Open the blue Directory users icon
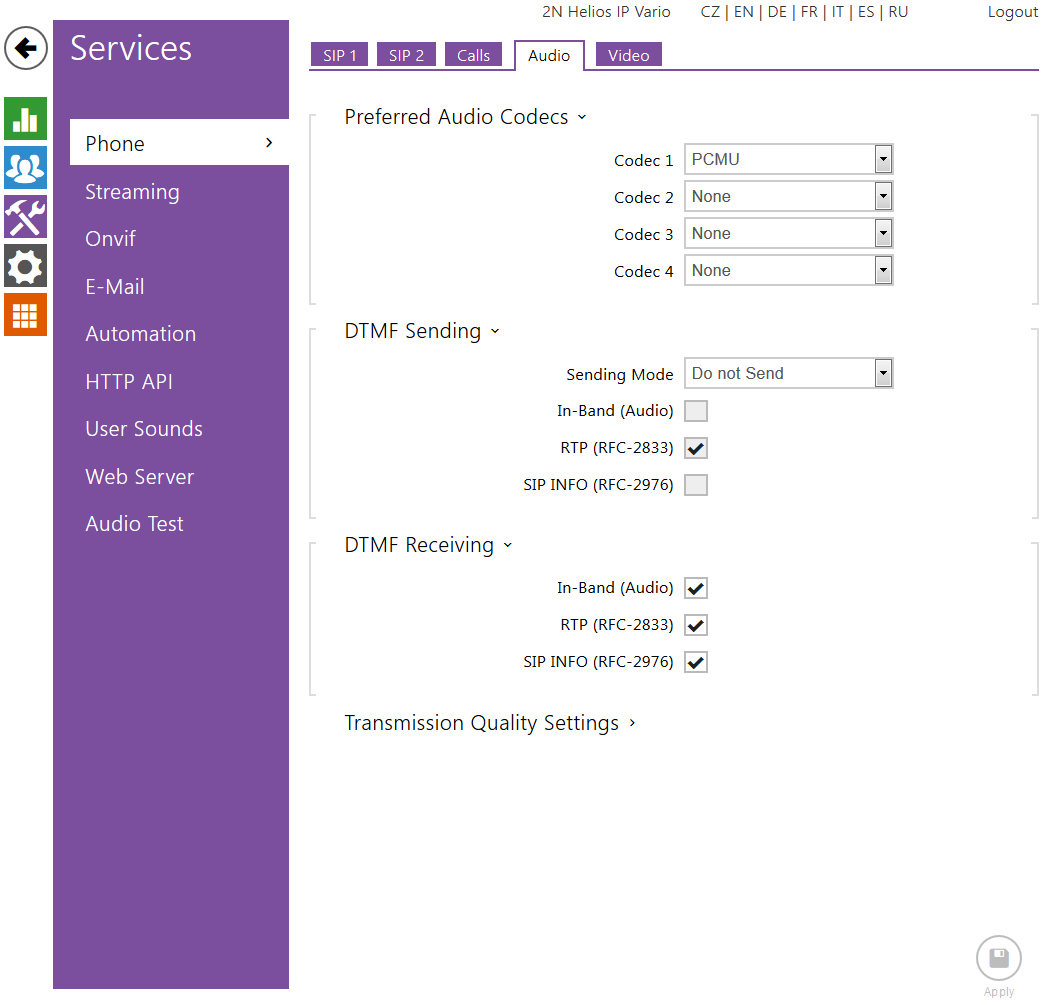Image resolution: width=1043 pixels, height=1005 pixels. tap(25, 167)
